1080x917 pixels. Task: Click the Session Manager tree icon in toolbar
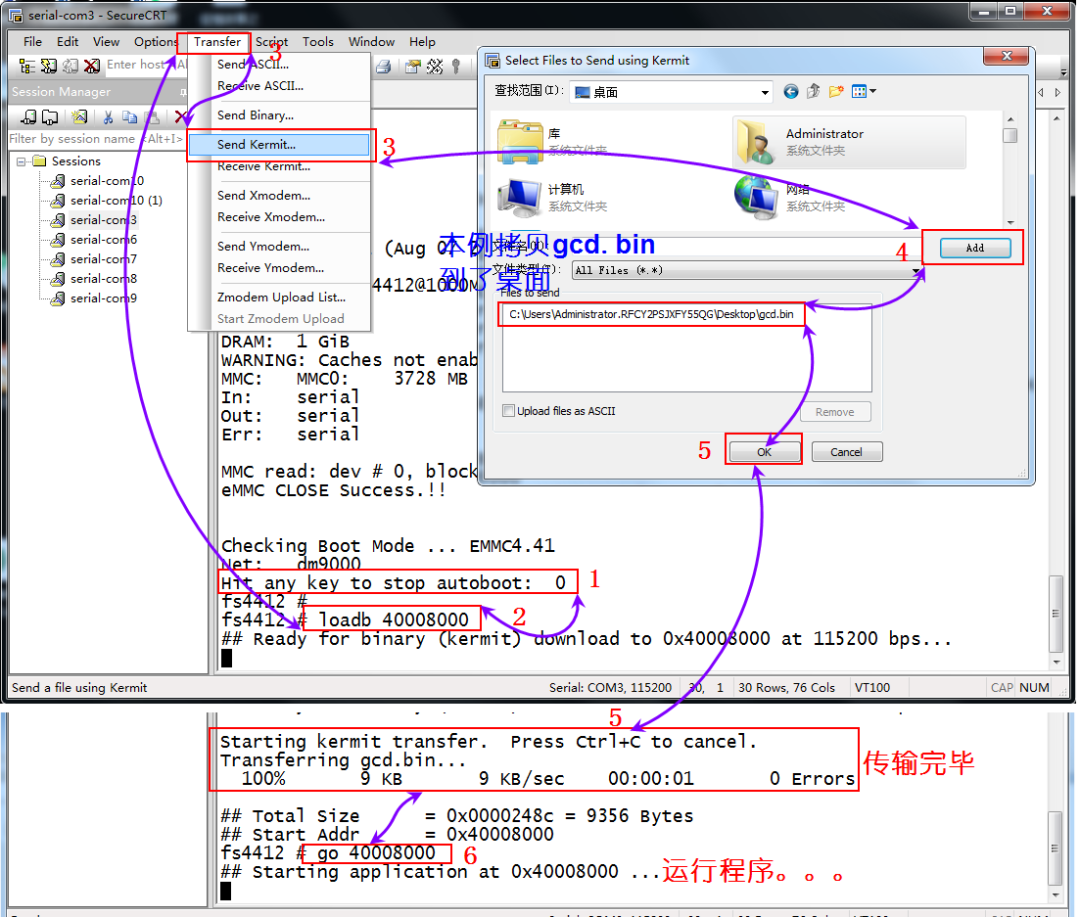coord(27,66)
